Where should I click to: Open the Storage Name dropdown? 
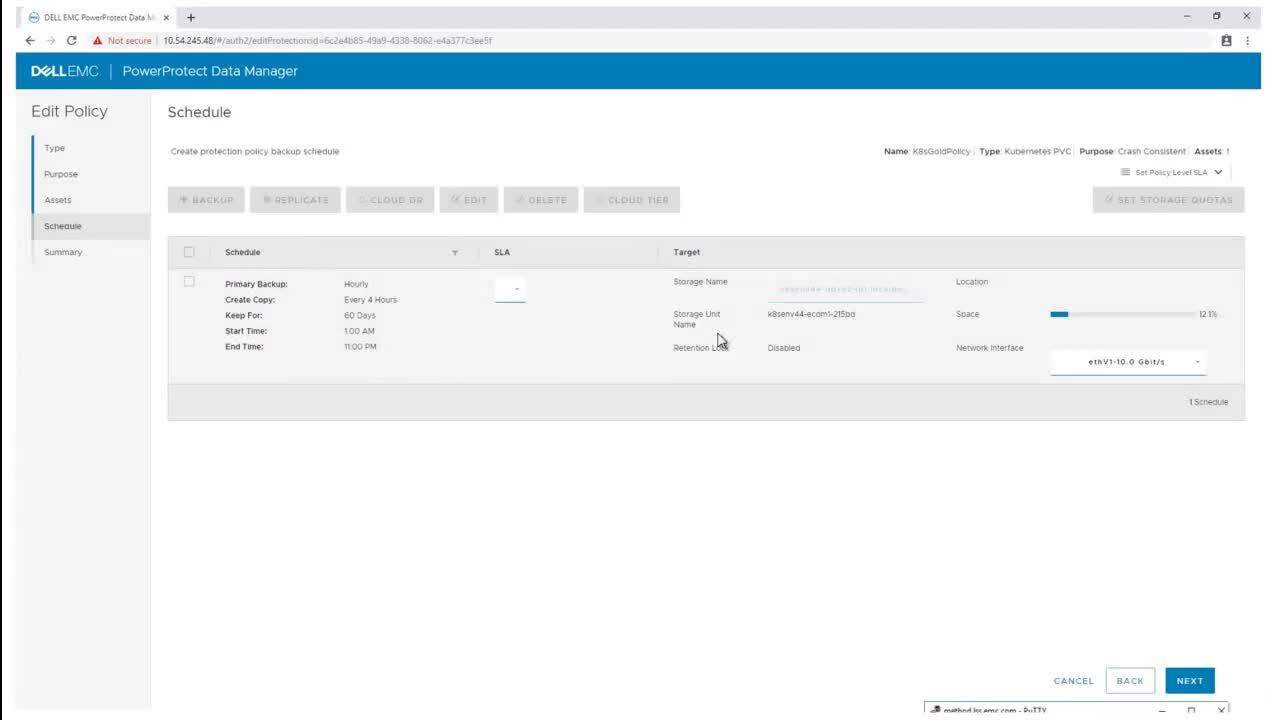point(845,289)
